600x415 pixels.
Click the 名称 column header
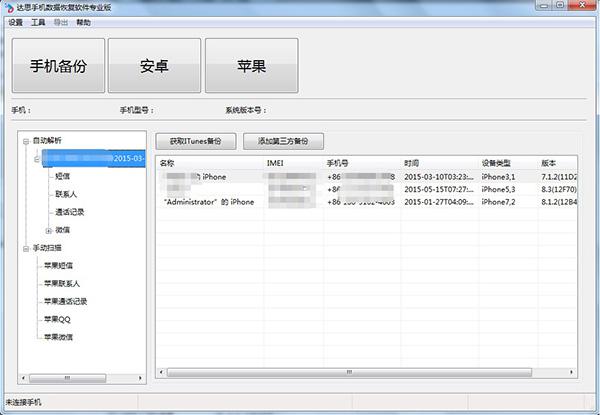click(210, 163)
